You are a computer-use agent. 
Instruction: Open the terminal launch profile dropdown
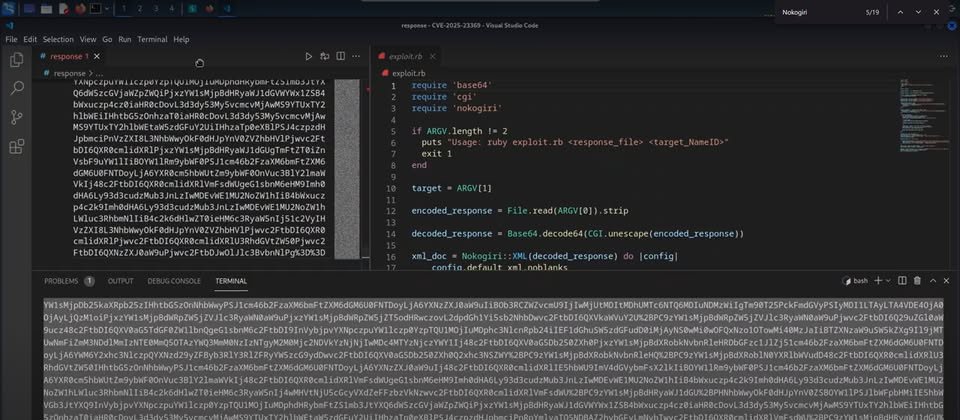887,280
